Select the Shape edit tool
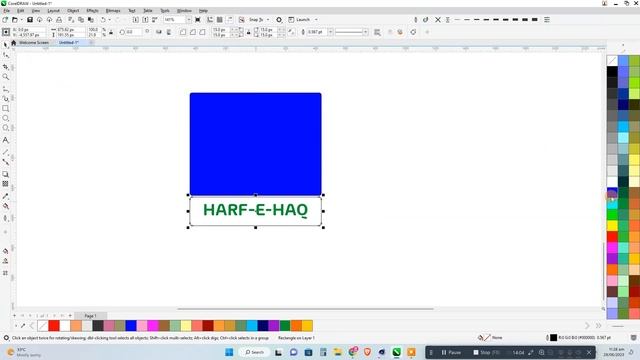 point(6,55)
